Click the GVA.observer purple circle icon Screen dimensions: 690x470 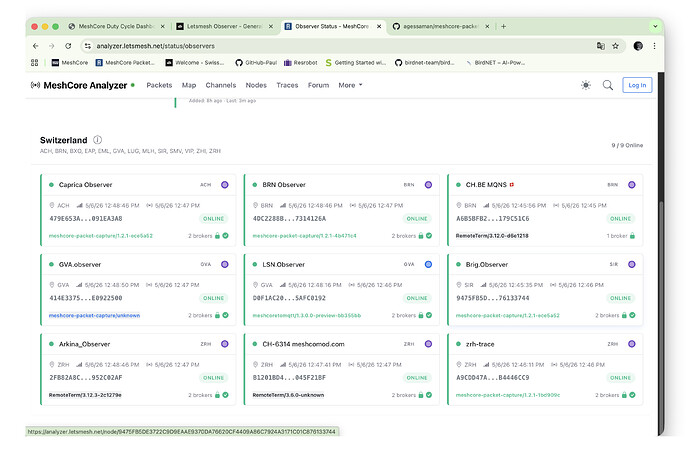[x=225, y=264]
